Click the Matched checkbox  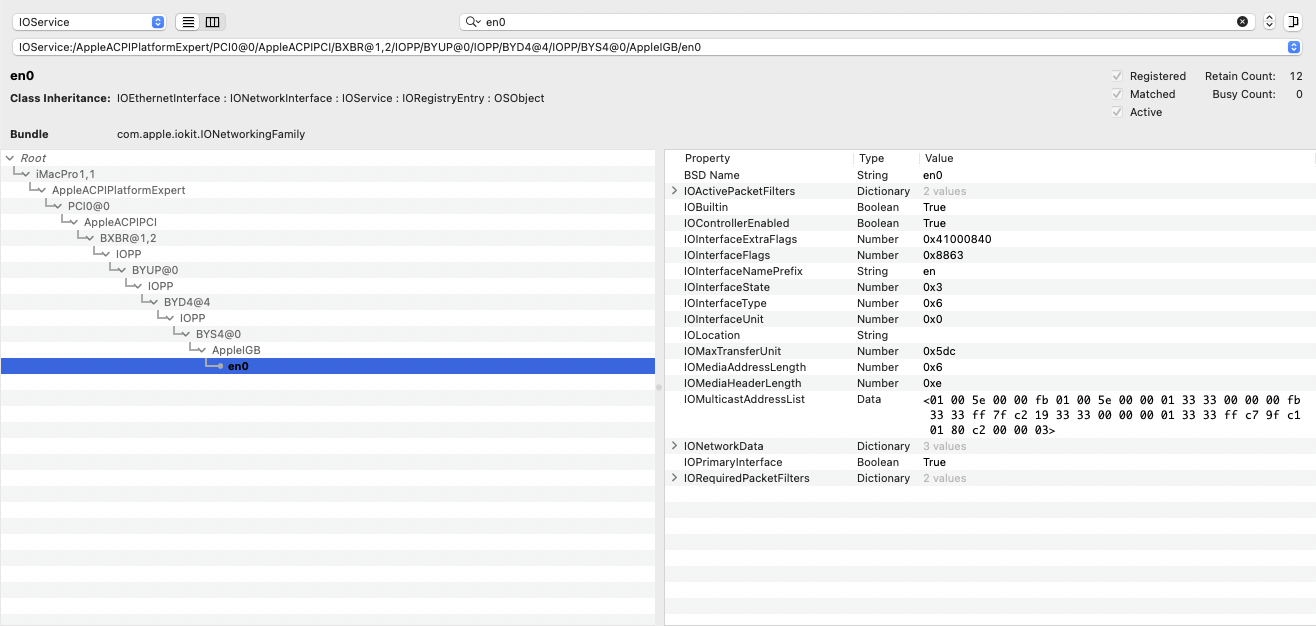tap(1117, 94)
